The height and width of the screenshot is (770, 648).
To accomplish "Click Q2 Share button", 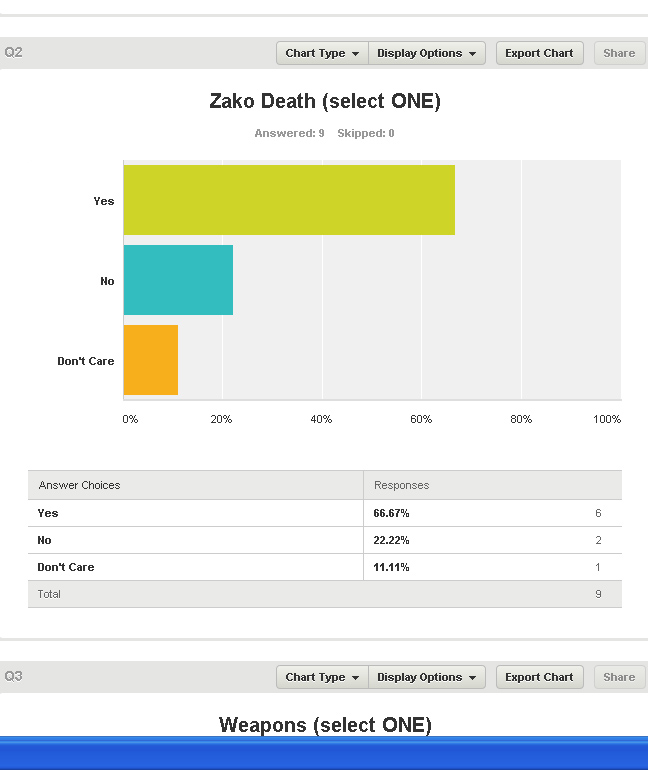I will (619, 53).
